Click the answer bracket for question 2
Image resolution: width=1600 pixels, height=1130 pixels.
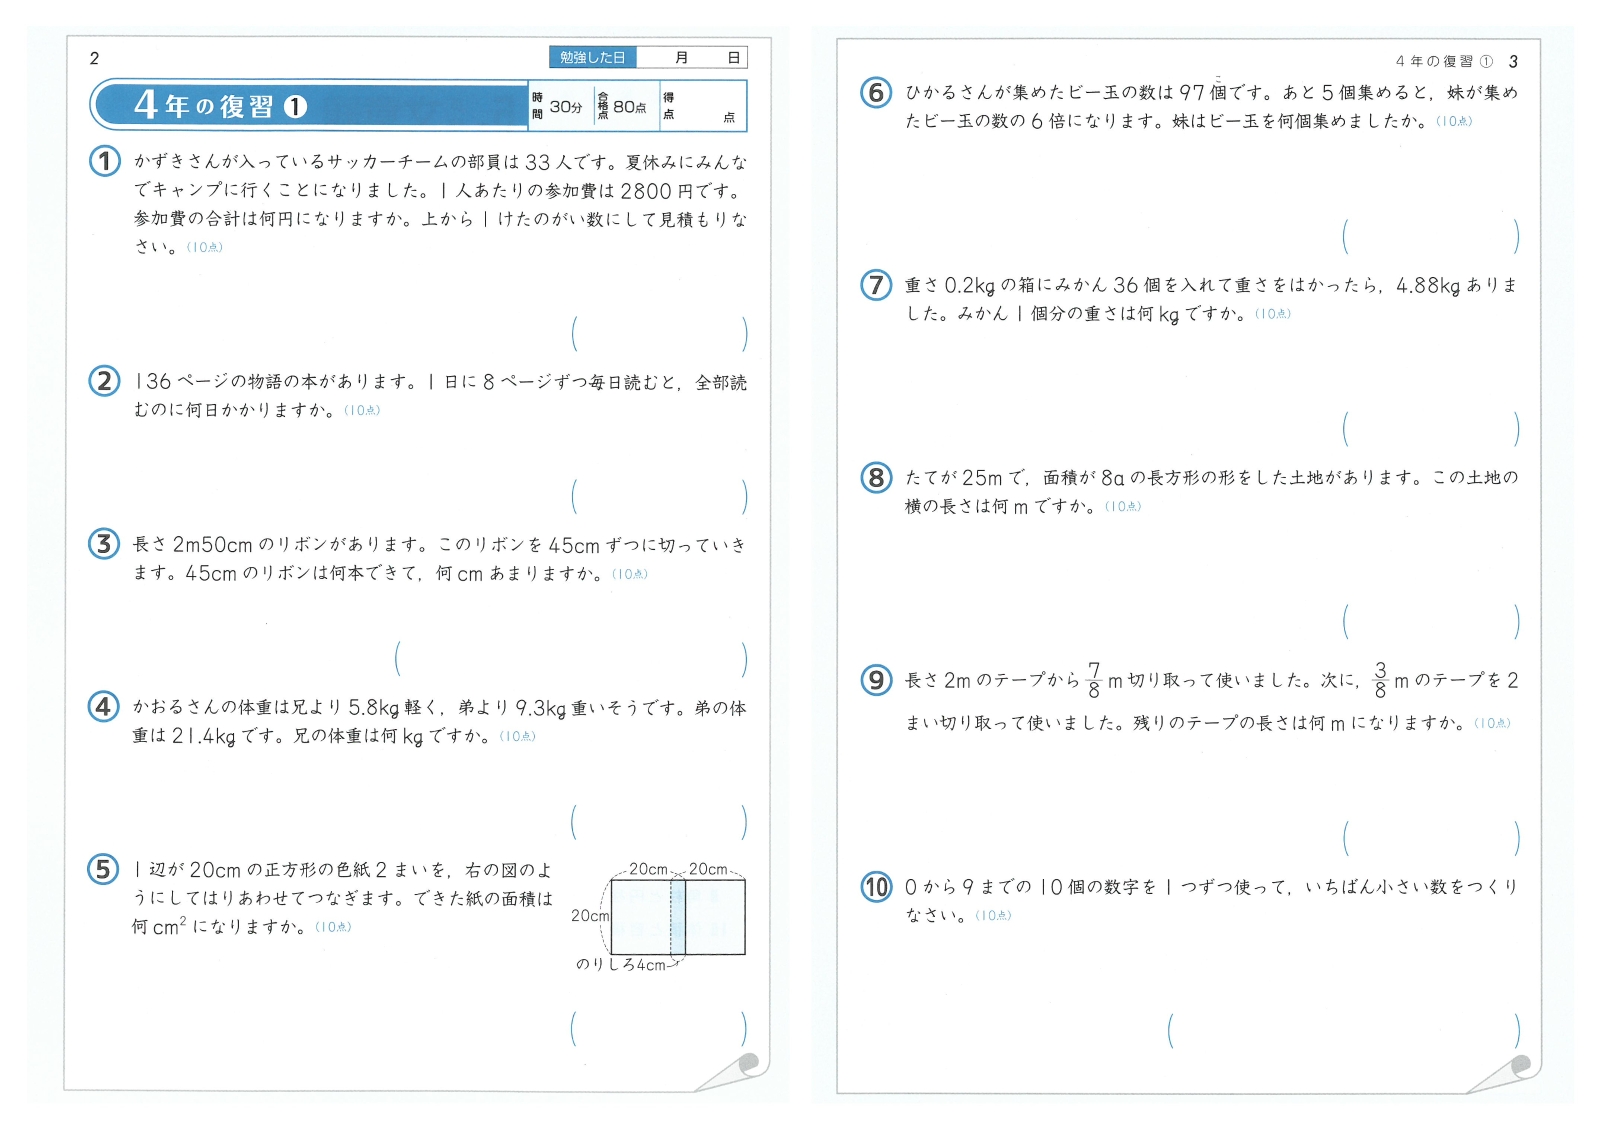[659, 497]
